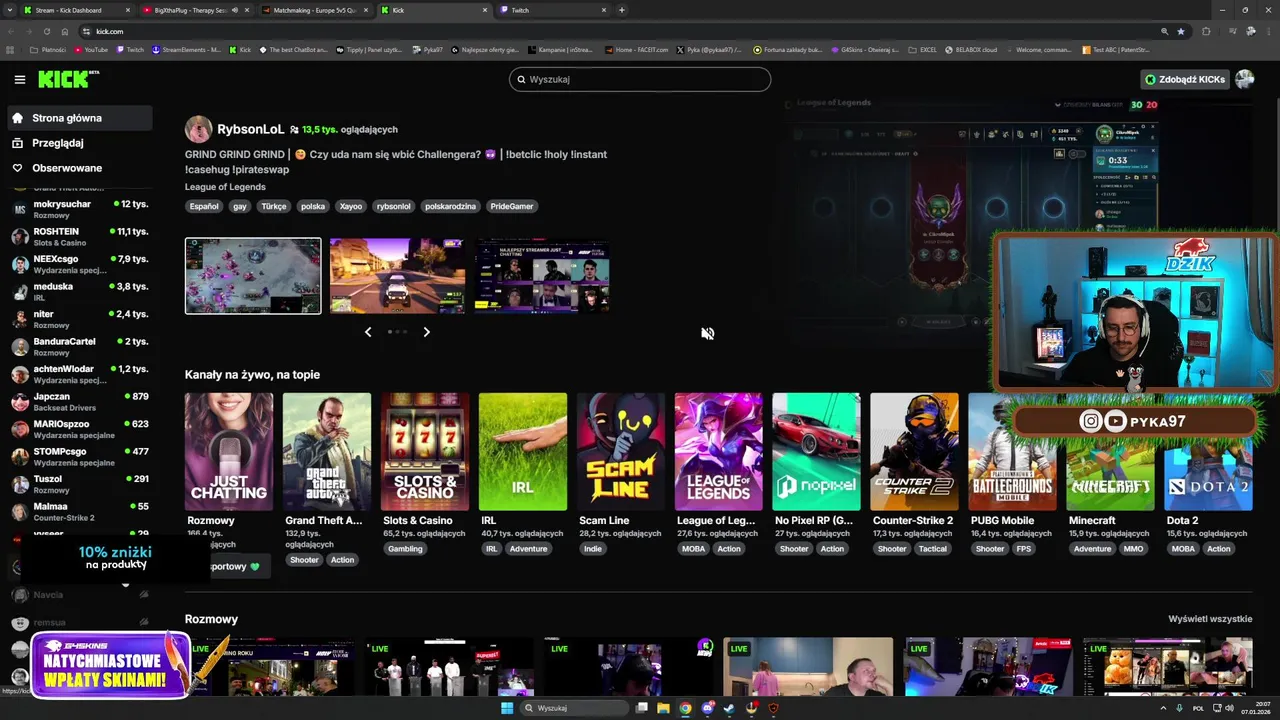The height and width of the screenshot is (720, 1280).
Task: Click the Windows Start button
Action: coord(507,708)
